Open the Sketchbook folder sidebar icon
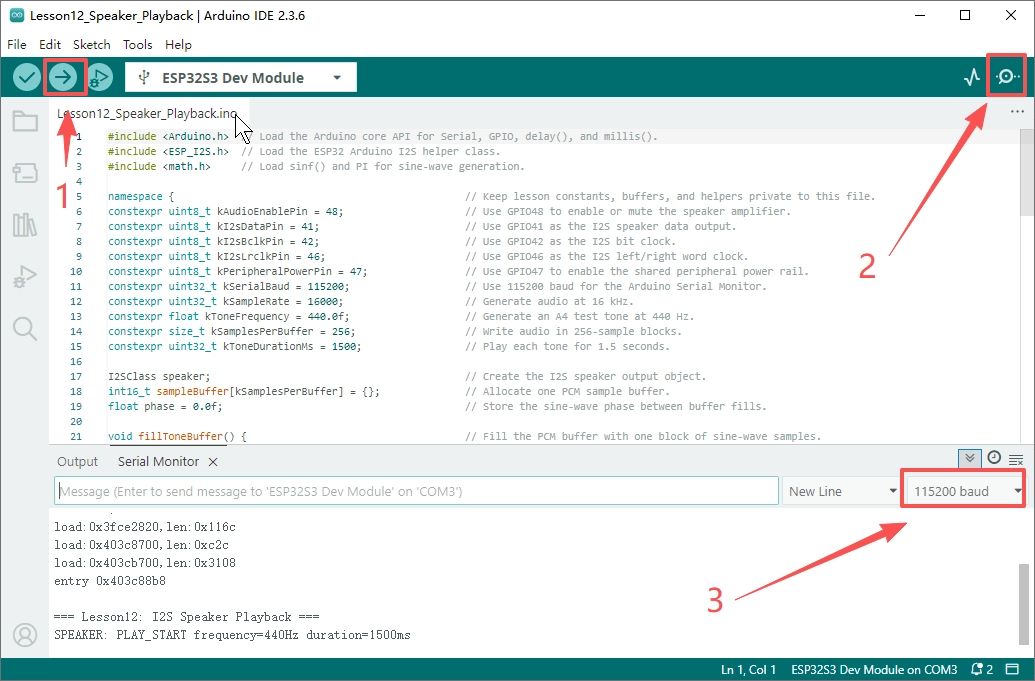Viewport: 1035px width, 681px height. [x=25, y=121]
